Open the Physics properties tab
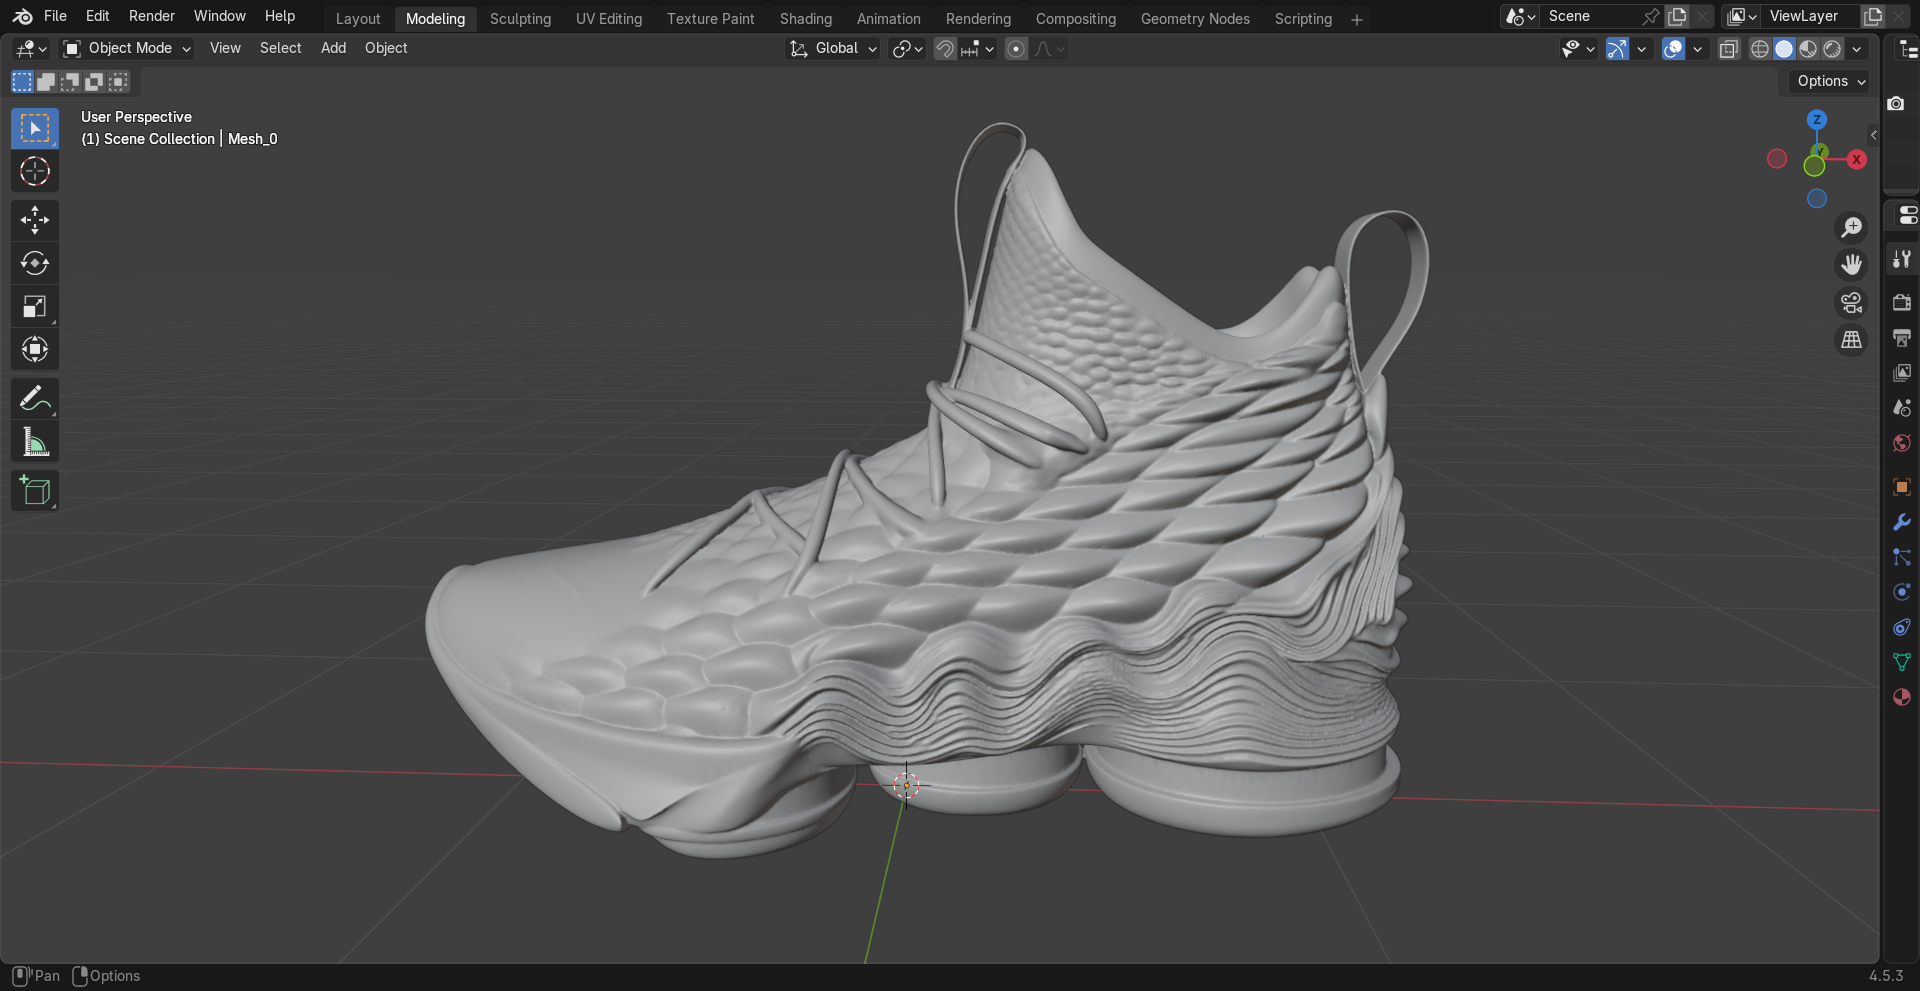 click(1902, 592)
